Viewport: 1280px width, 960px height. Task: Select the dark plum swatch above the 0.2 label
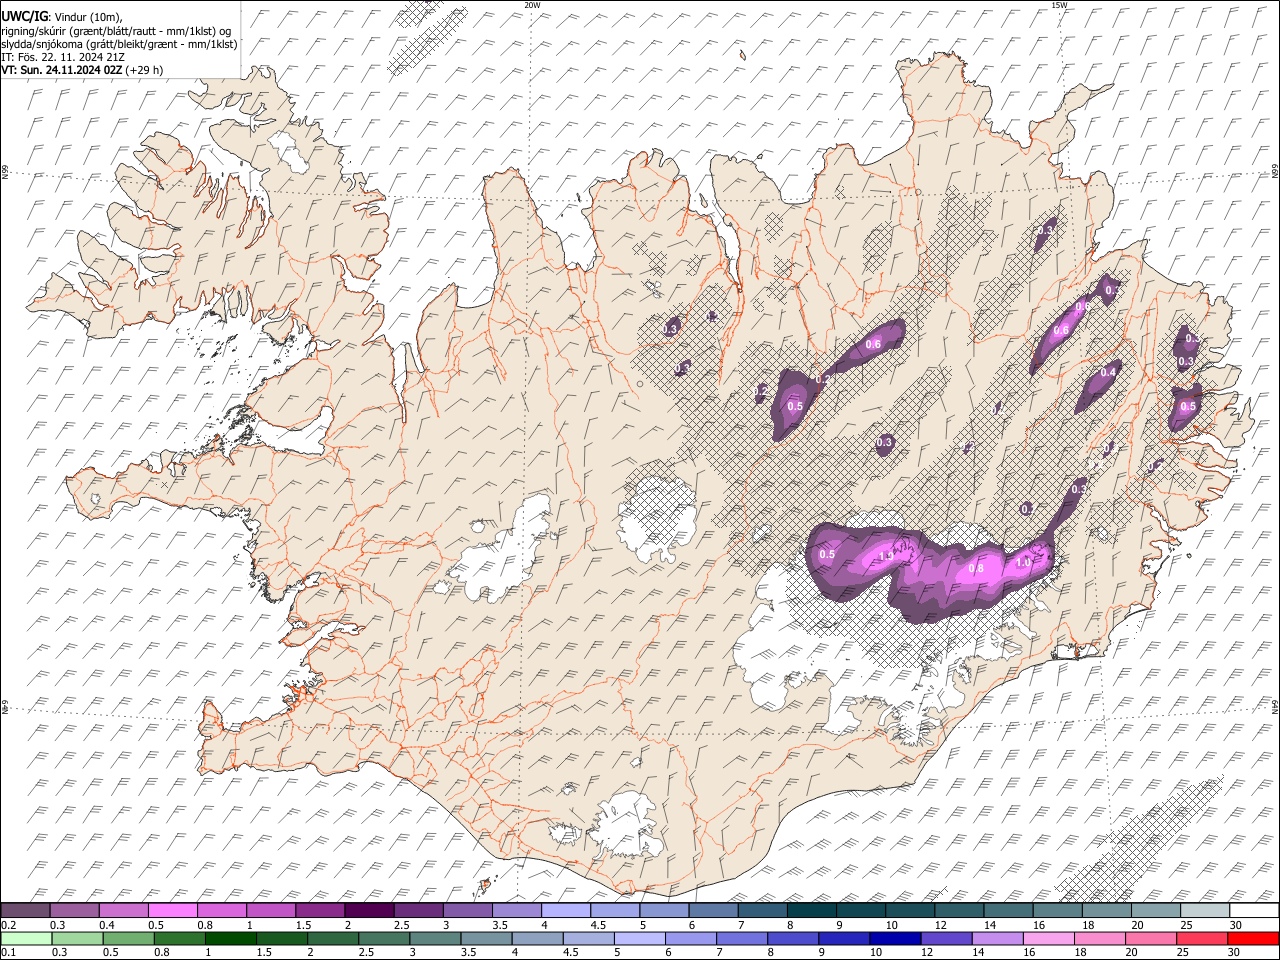[25, 911]
